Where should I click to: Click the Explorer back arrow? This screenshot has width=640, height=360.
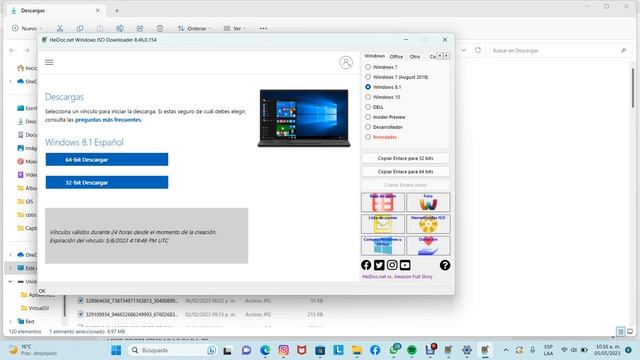[x=12, y=50]
